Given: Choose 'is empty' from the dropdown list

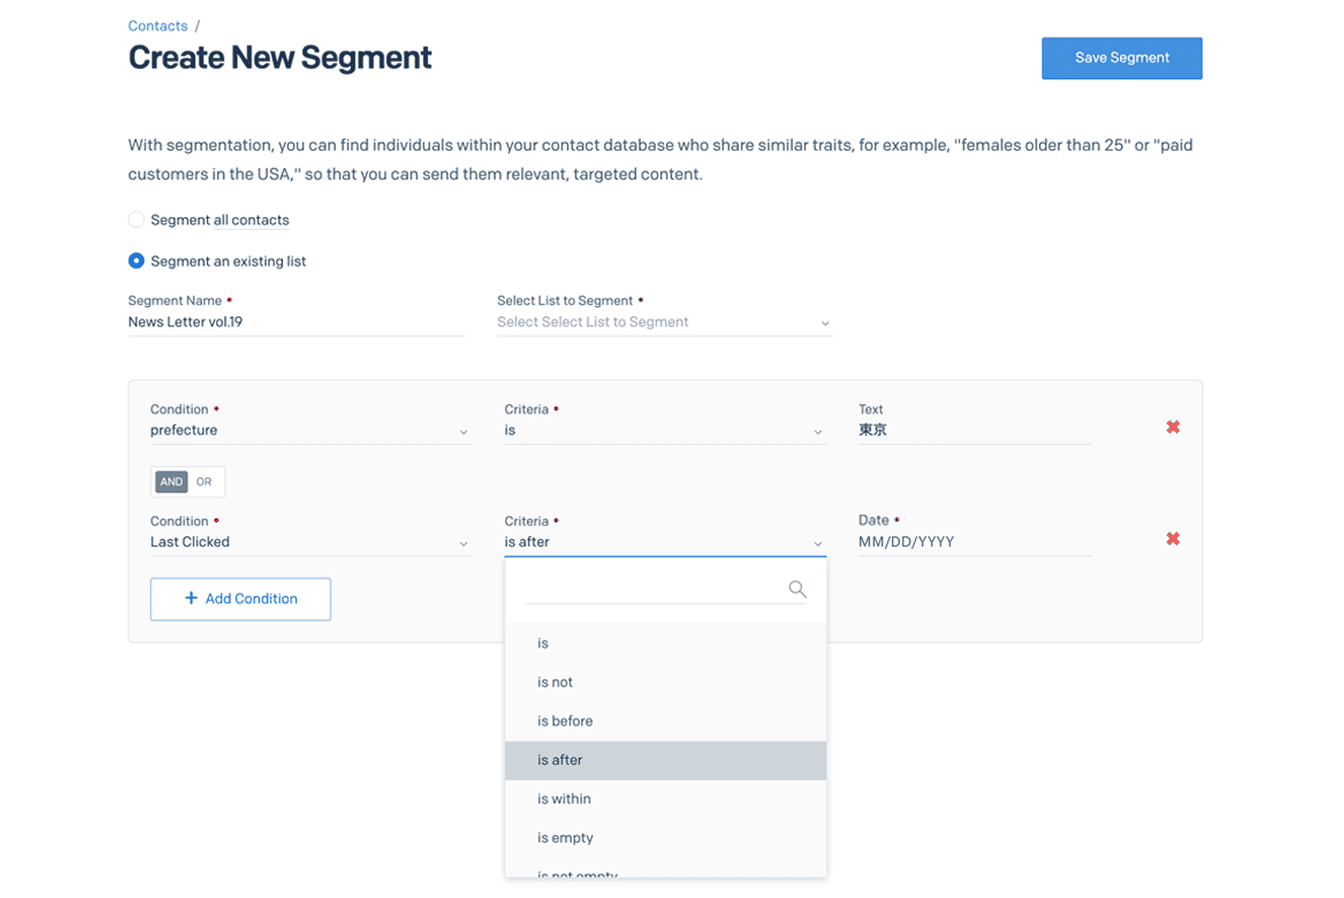Looking at the screenshot, I should click(x=565, y=838).
